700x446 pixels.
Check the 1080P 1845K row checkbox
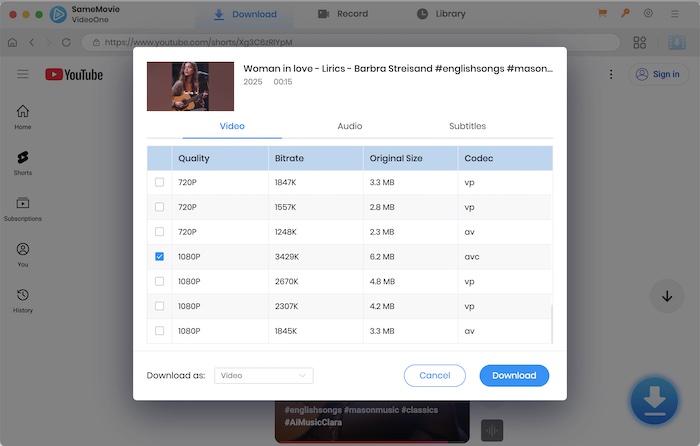pyautogui.click(x=159, y=331)
